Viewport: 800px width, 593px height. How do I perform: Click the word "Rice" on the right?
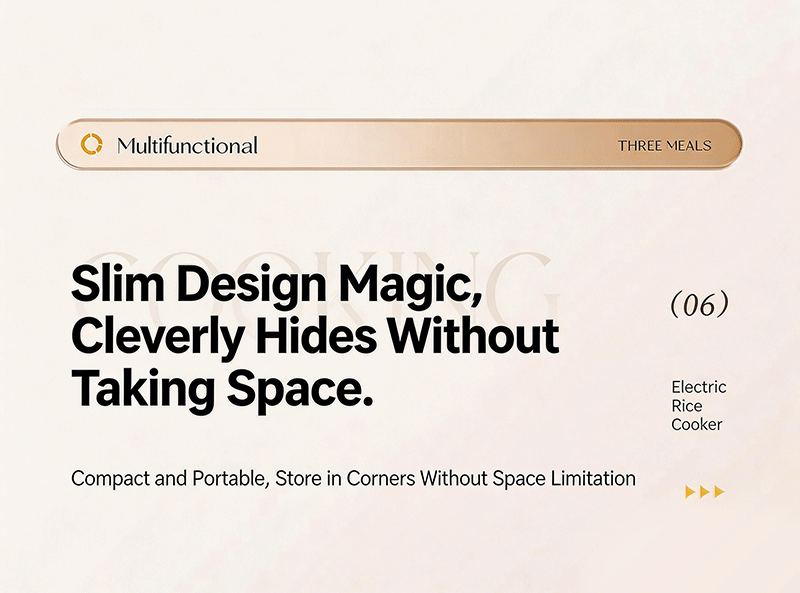[x=687, y=406]
